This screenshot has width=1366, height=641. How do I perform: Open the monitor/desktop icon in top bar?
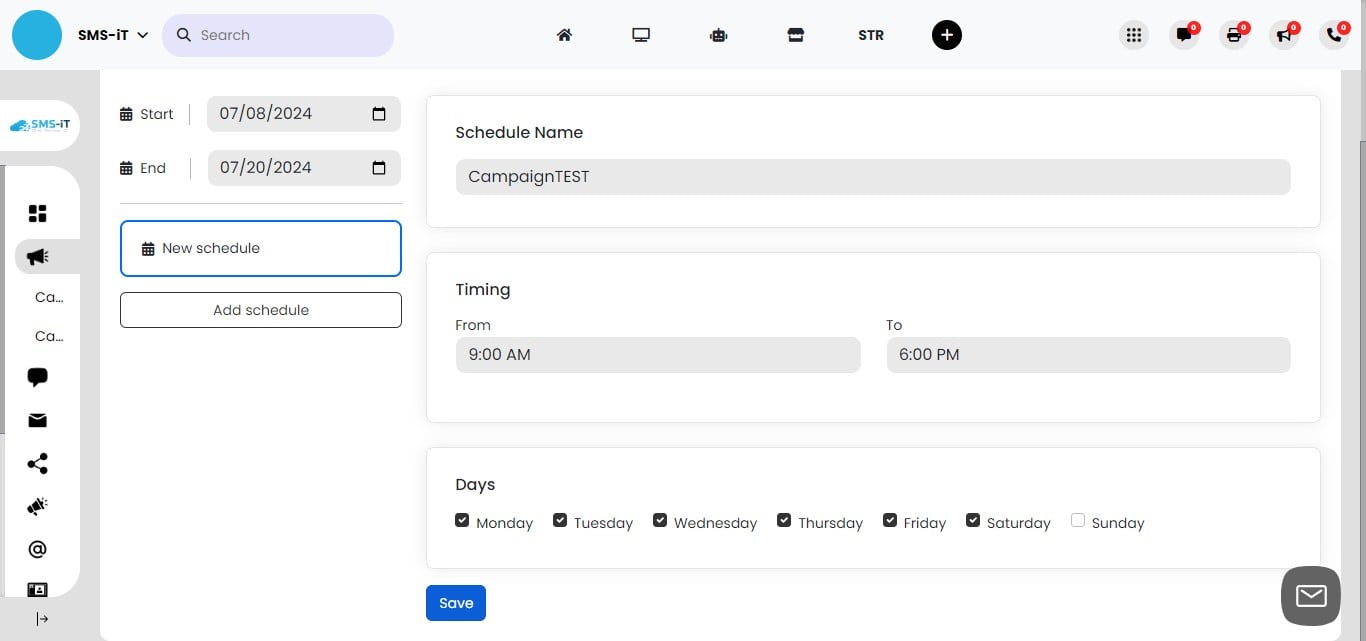point(641,35)
